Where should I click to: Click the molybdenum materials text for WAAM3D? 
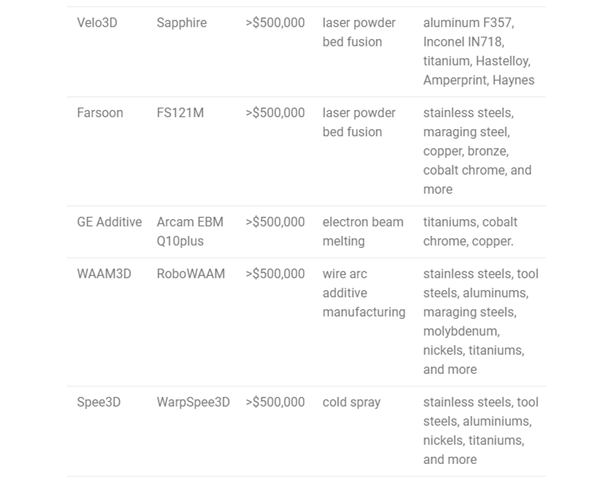[x=461, y=331]
